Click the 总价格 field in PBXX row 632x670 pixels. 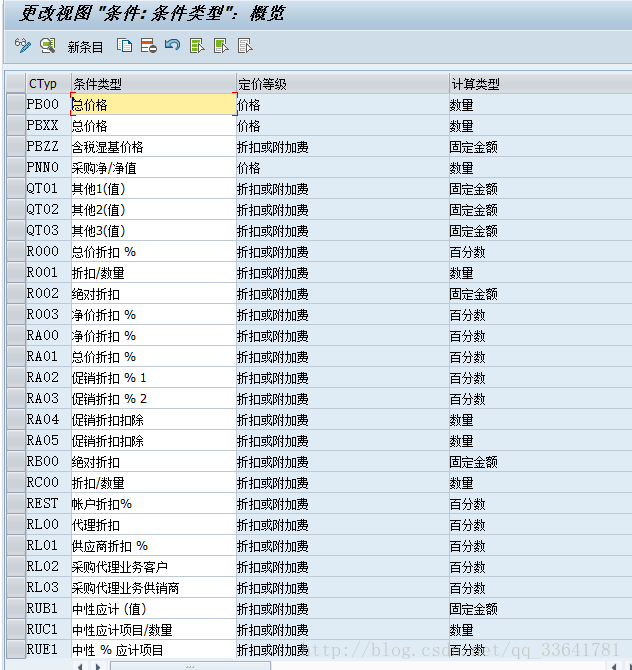click(154, 125)
